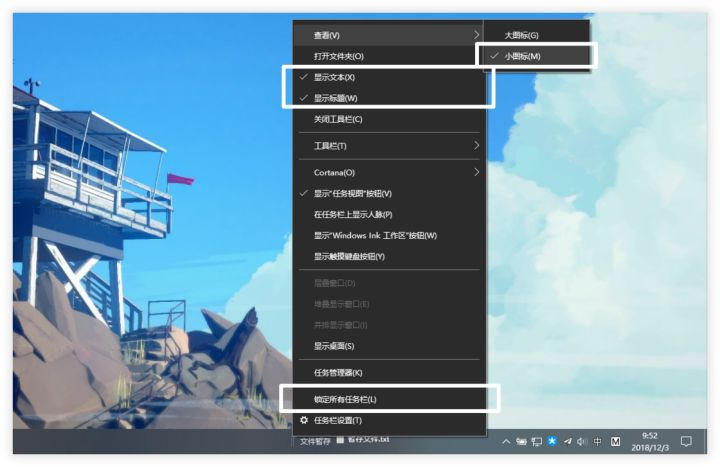
Task: Open the 查看(V) submenu entry
Action: (389, 35)
